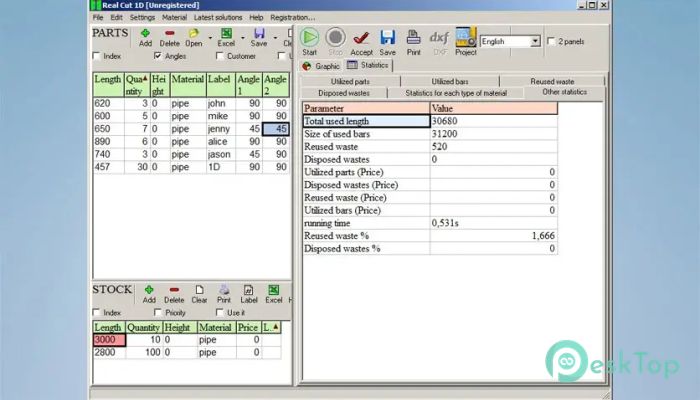Expand the Save button dropdown arrow
This screenshot has width=700, height=400.
click(x=275, y=38)
